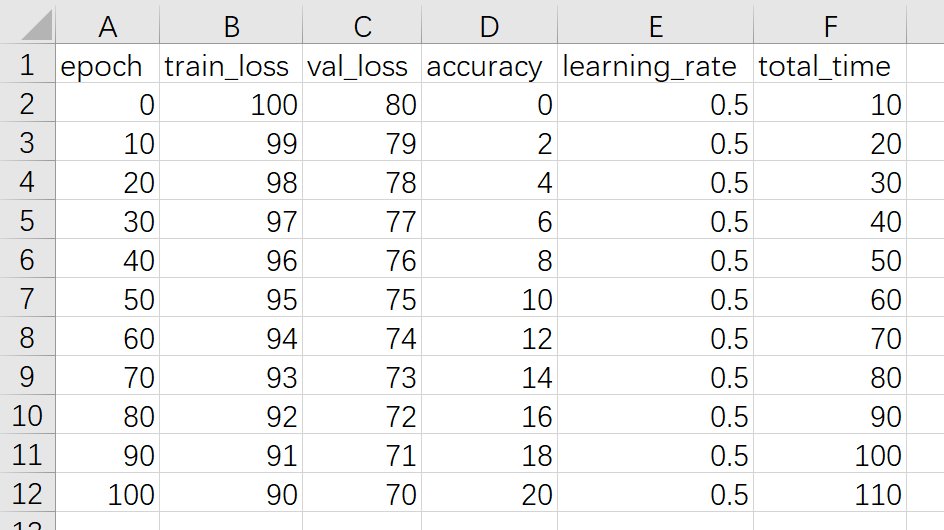Click the column E header
944x530 pixels.
[x=655, y=25]
